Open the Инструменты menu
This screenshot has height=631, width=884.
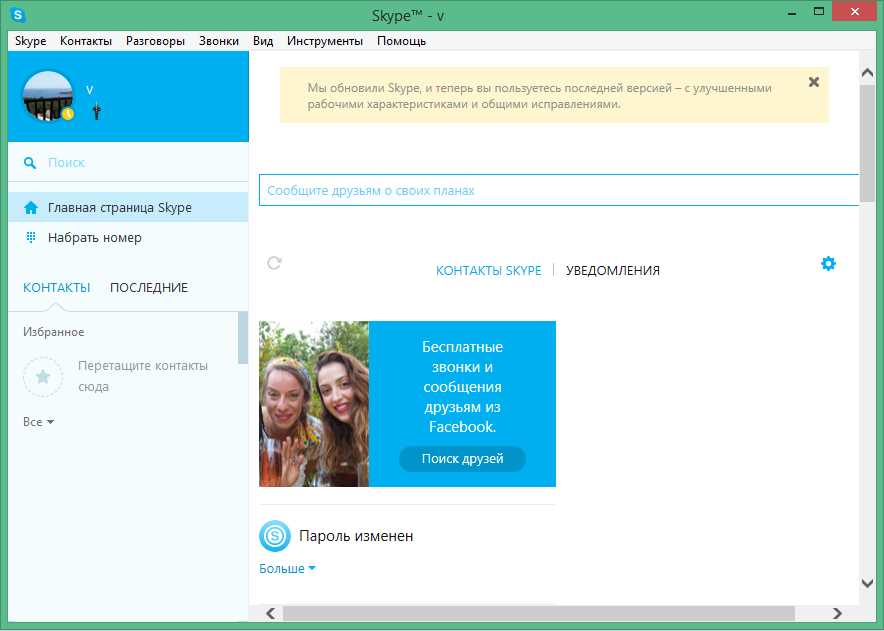(325, 41)
